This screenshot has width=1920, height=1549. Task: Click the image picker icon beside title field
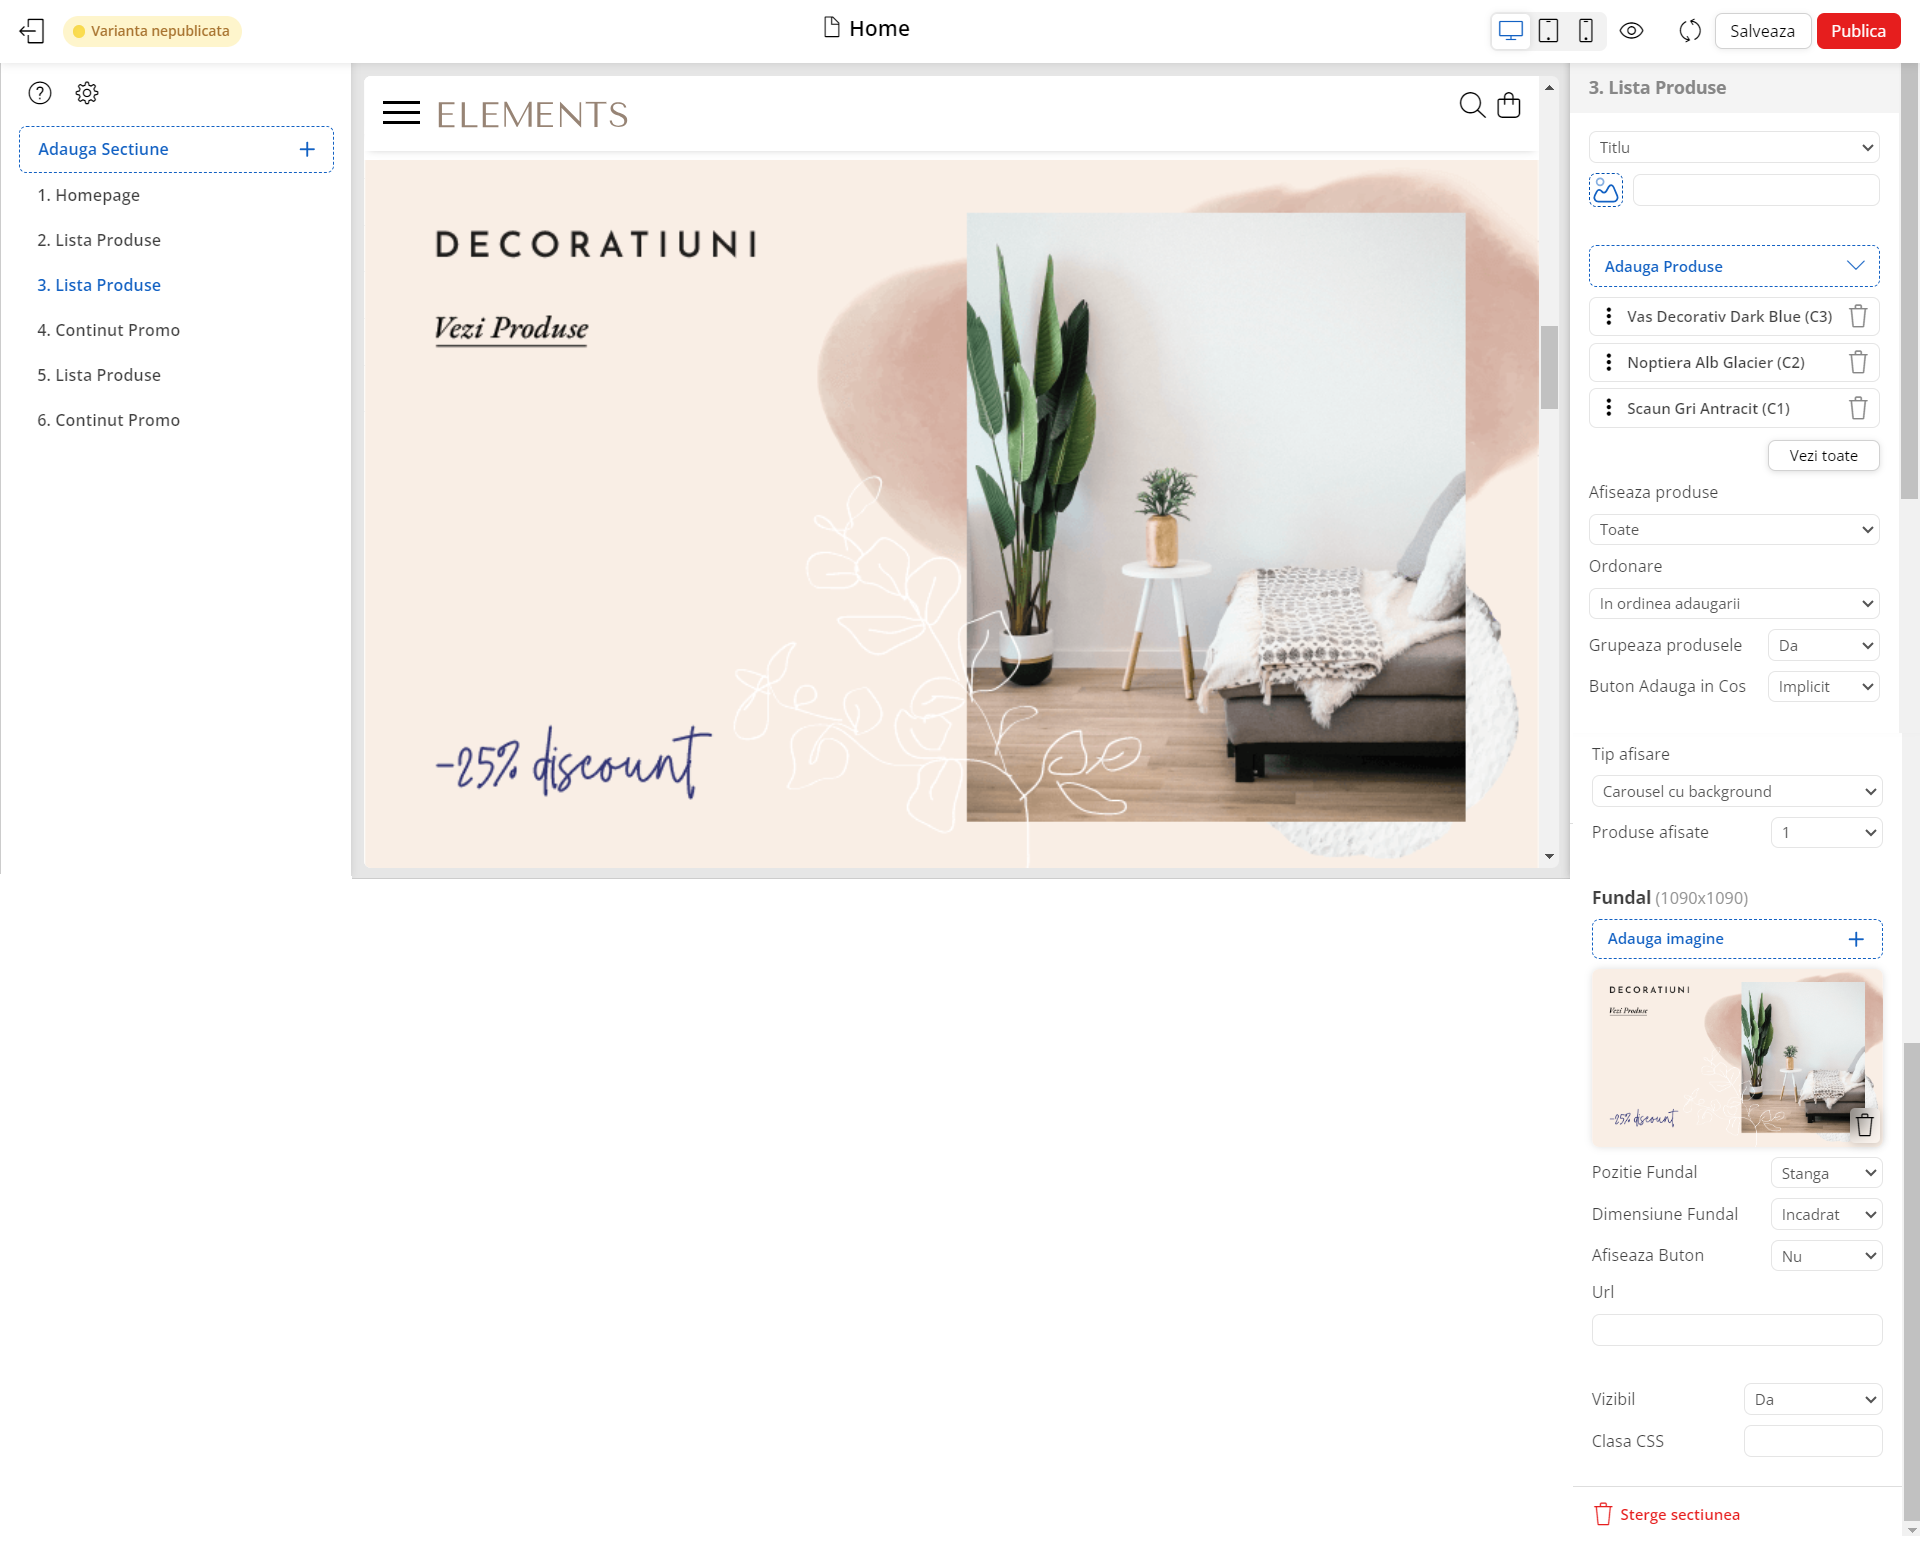(1606, 190)
